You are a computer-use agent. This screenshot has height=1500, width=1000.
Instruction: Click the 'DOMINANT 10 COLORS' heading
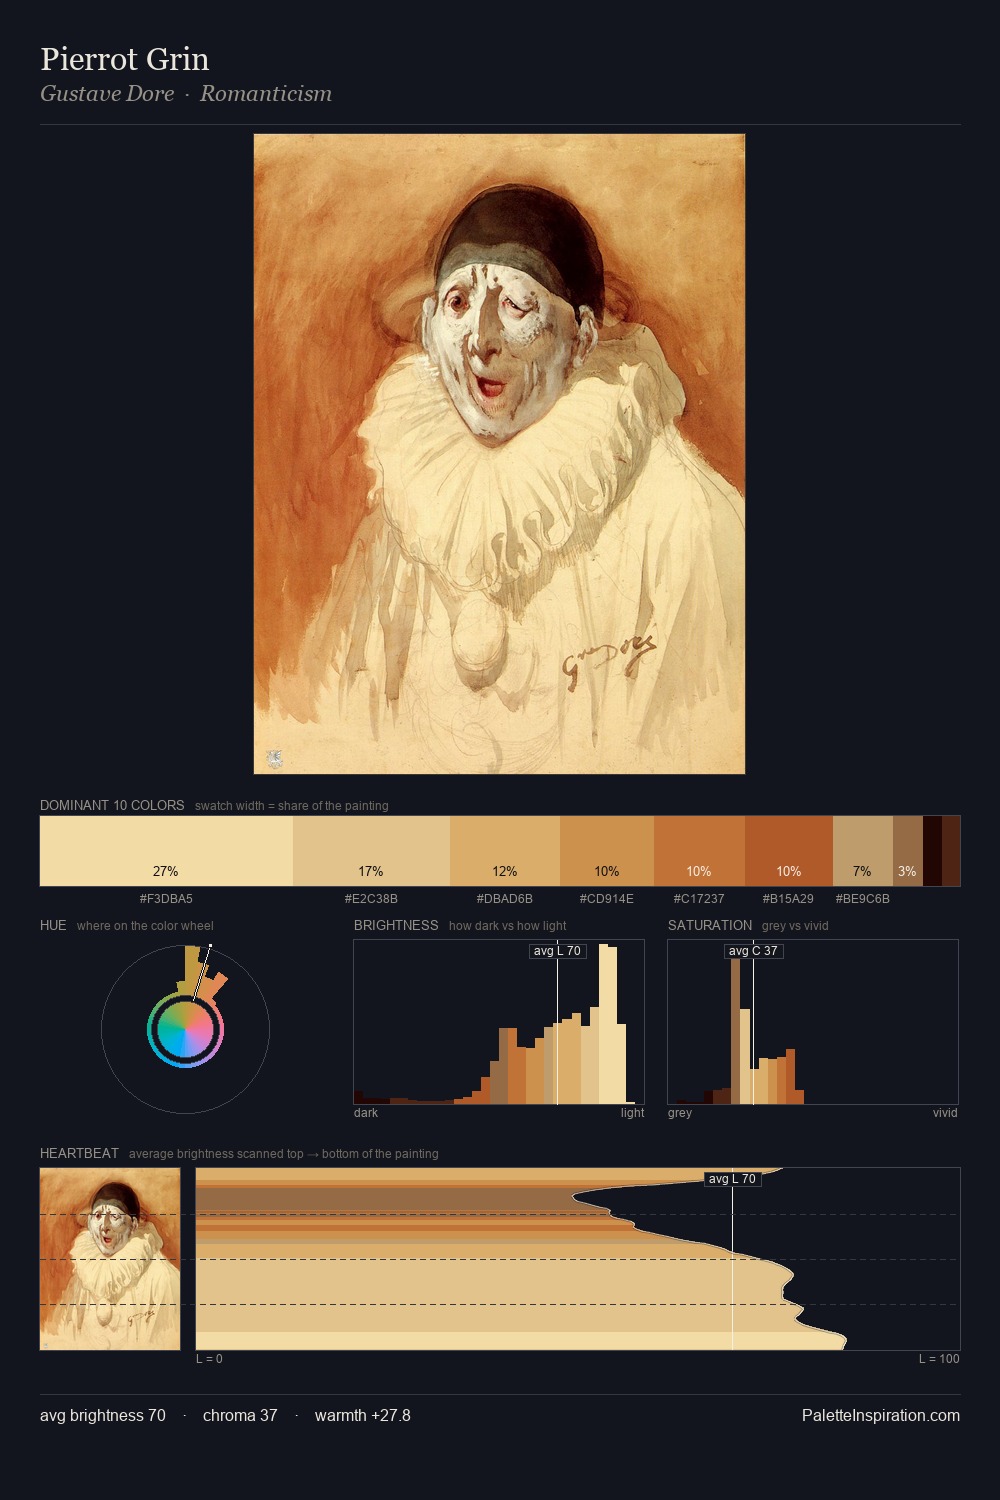tap(112, 805)
